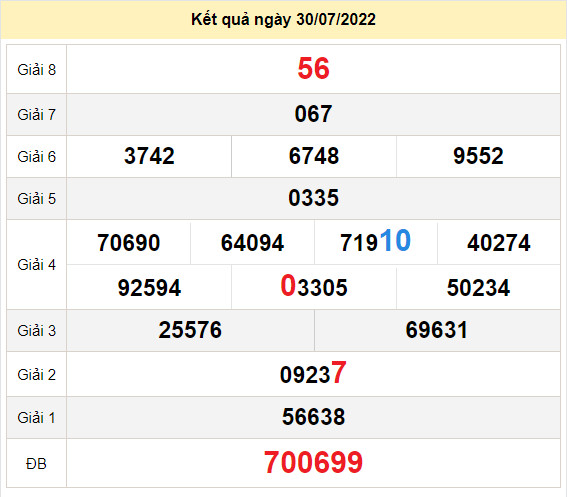This screenshot has height=497, width=567.
Task: Select the Giải 2 number 09237
Action: coord(313,373)
